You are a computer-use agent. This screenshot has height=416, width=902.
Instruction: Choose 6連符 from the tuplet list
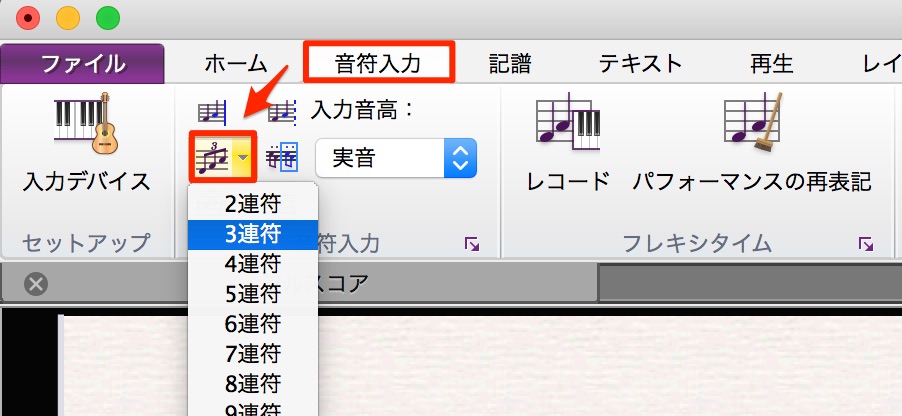coord(253,324)
